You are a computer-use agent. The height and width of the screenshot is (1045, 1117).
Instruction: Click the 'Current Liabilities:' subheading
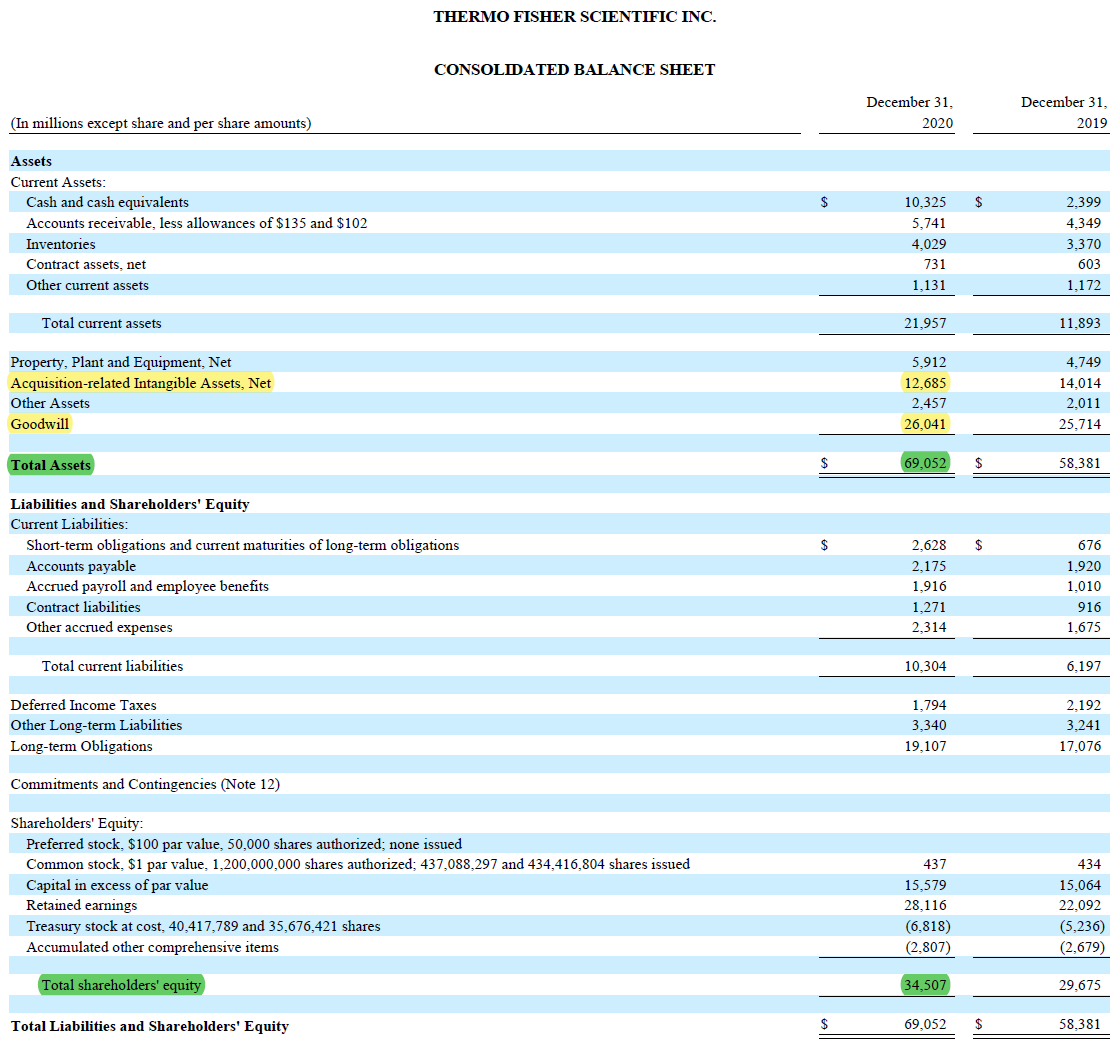coord(69,524)
